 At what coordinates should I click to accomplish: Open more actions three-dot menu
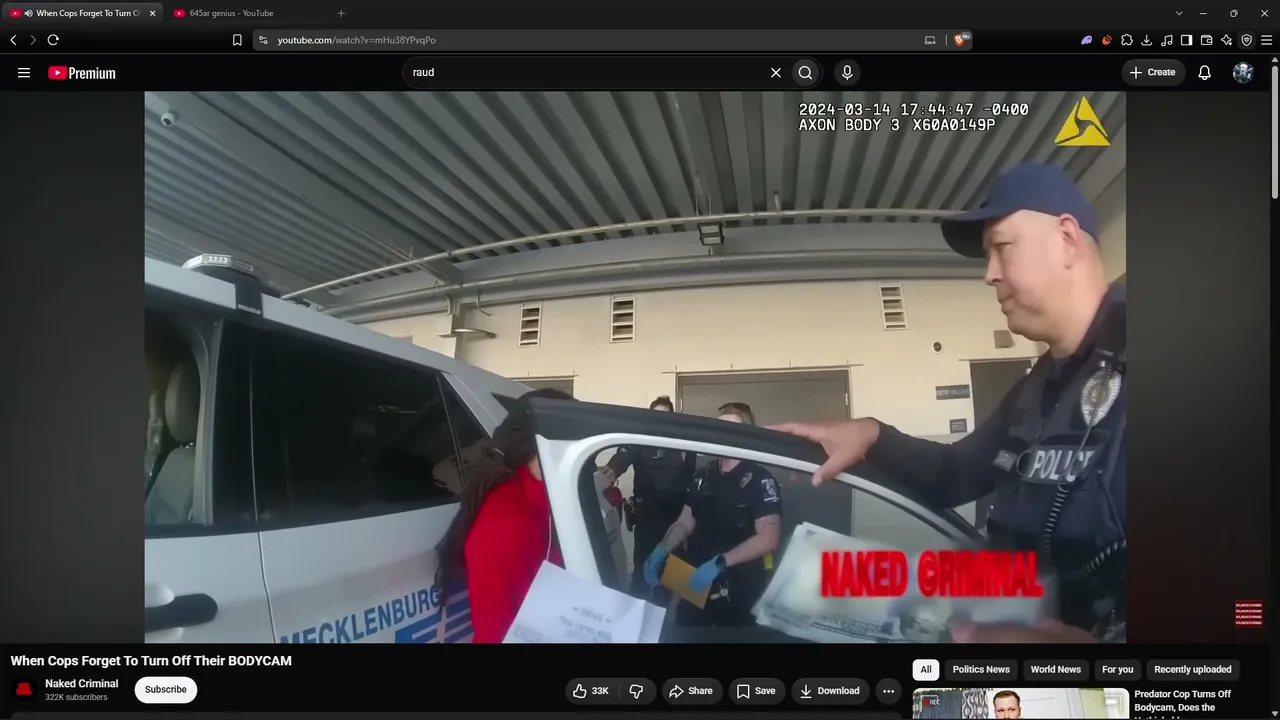tap(888, 691)
